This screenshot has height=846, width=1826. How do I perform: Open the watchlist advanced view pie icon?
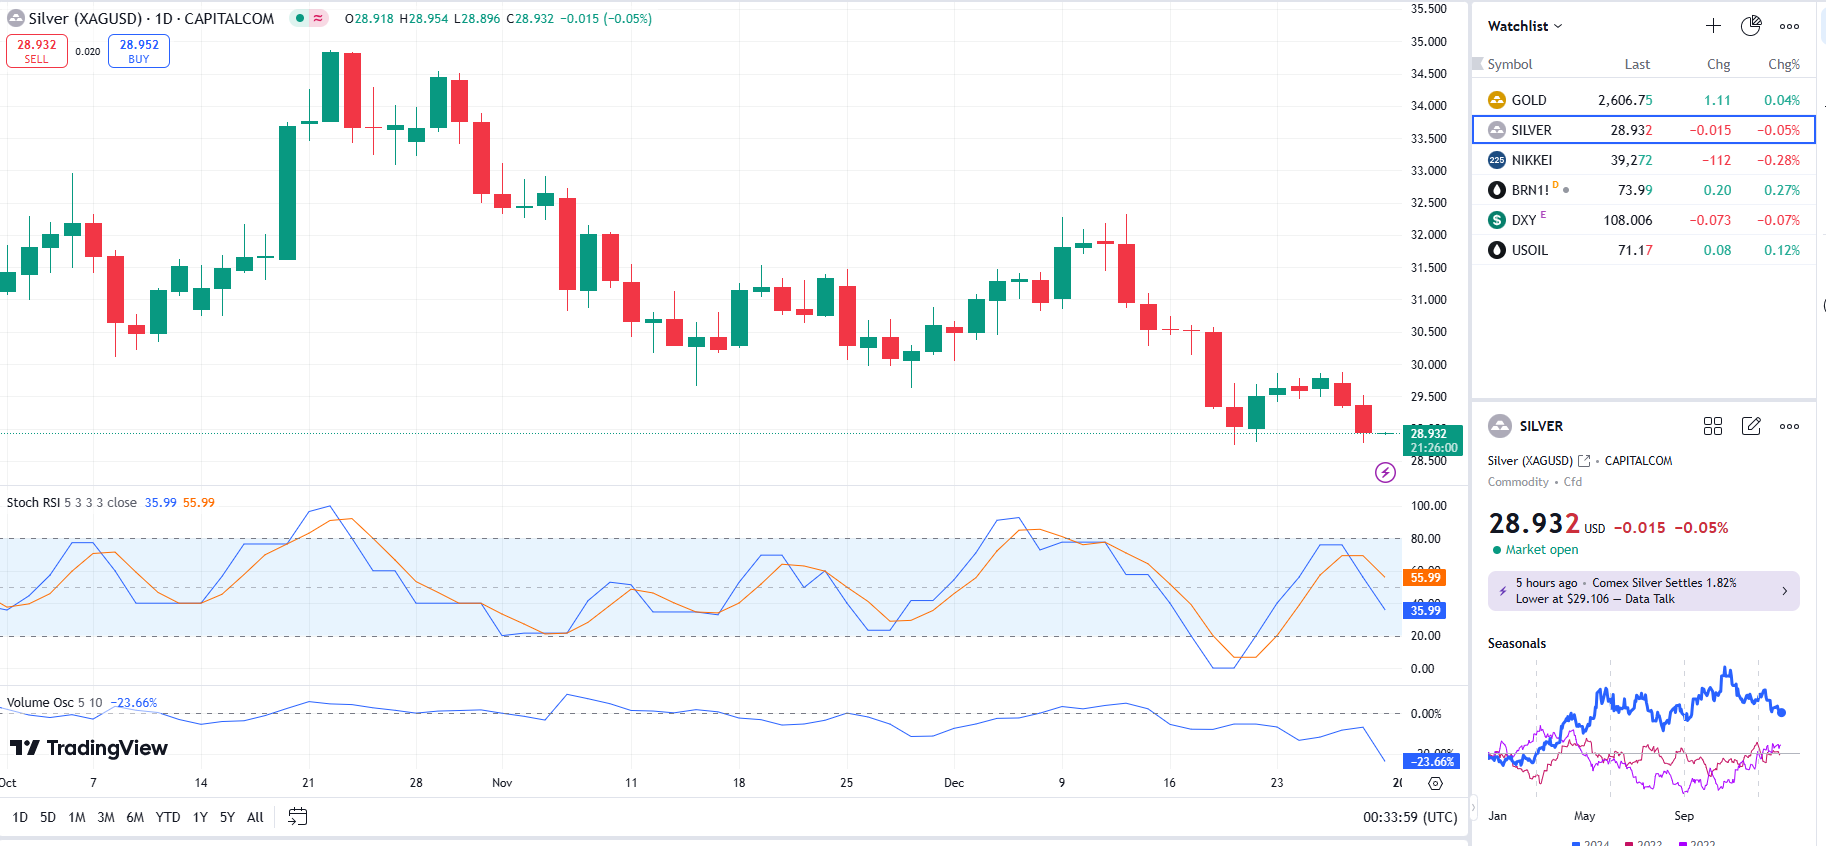1750,26
